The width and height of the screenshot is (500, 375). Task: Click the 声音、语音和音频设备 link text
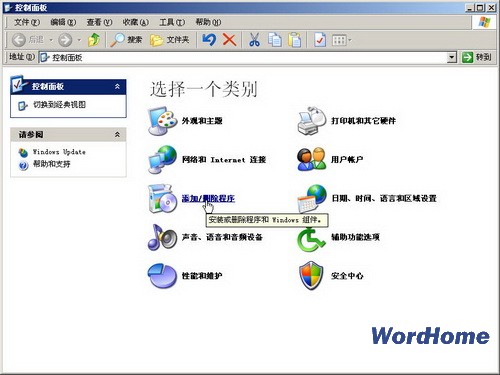(222, 237)
